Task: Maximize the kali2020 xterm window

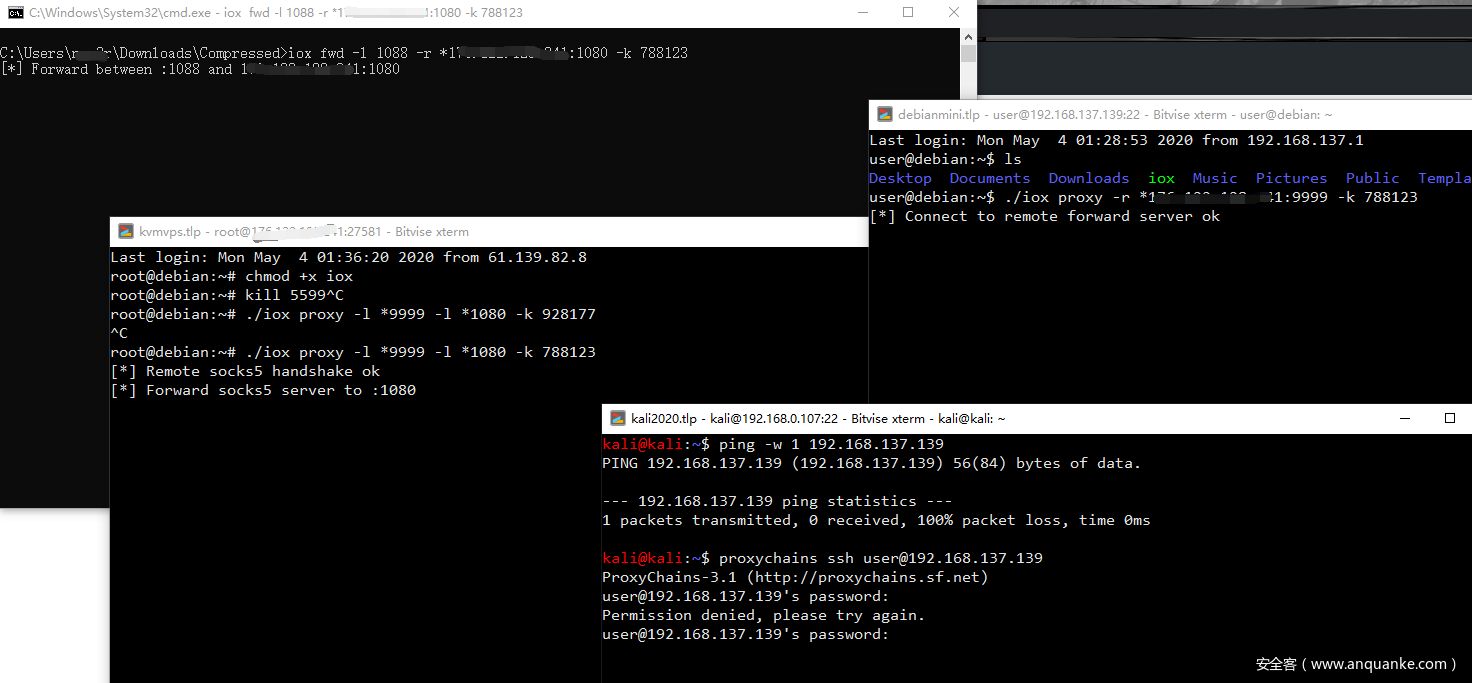Action: click(x=1450, y=418)
